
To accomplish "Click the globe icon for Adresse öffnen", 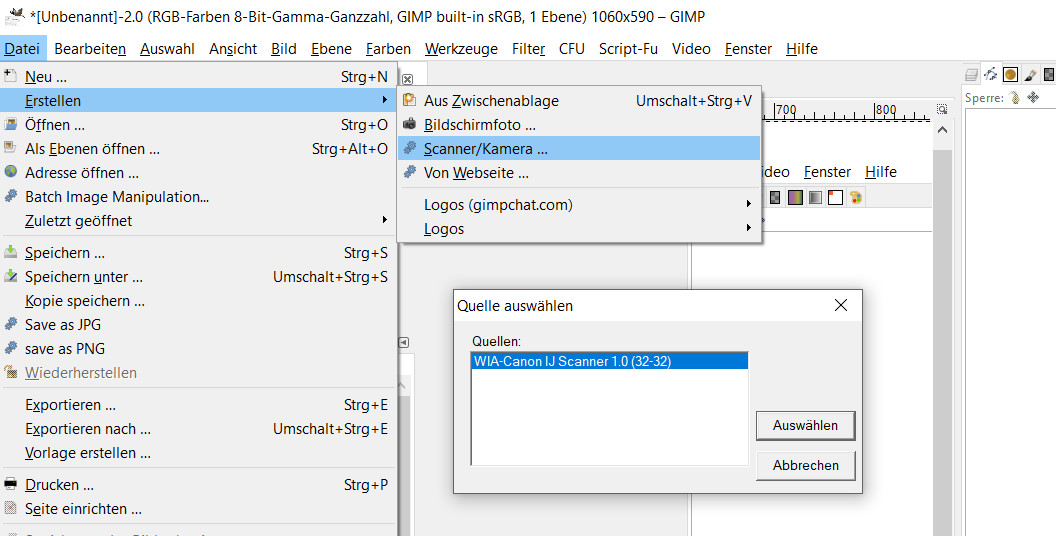I will click(x=11, y=173).
